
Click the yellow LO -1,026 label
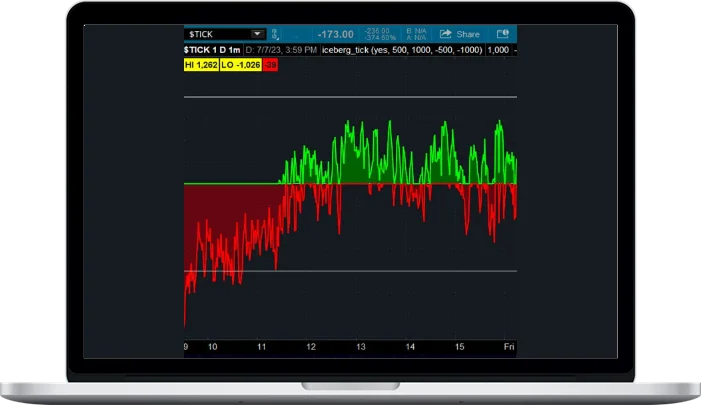click(x=242, y=64)
